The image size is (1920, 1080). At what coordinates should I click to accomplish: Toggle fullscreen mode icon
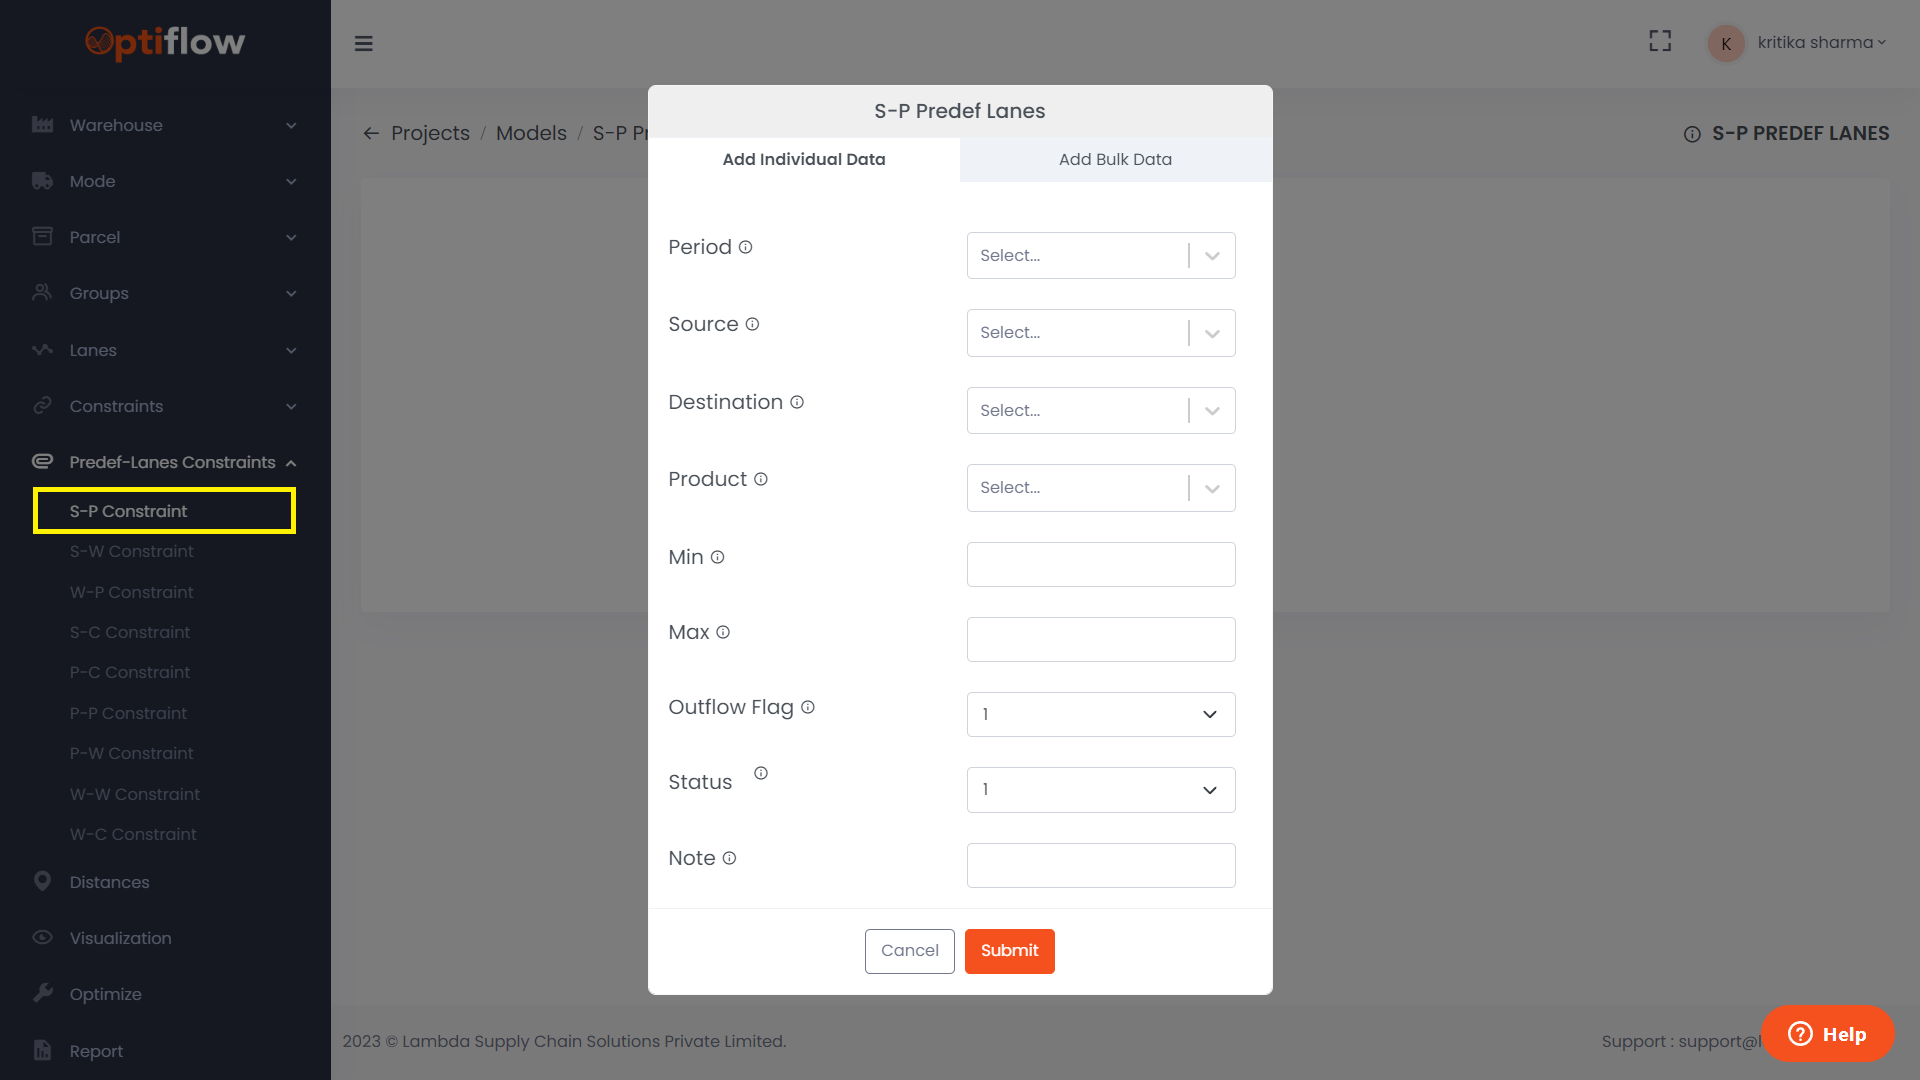coord(1660,41)
